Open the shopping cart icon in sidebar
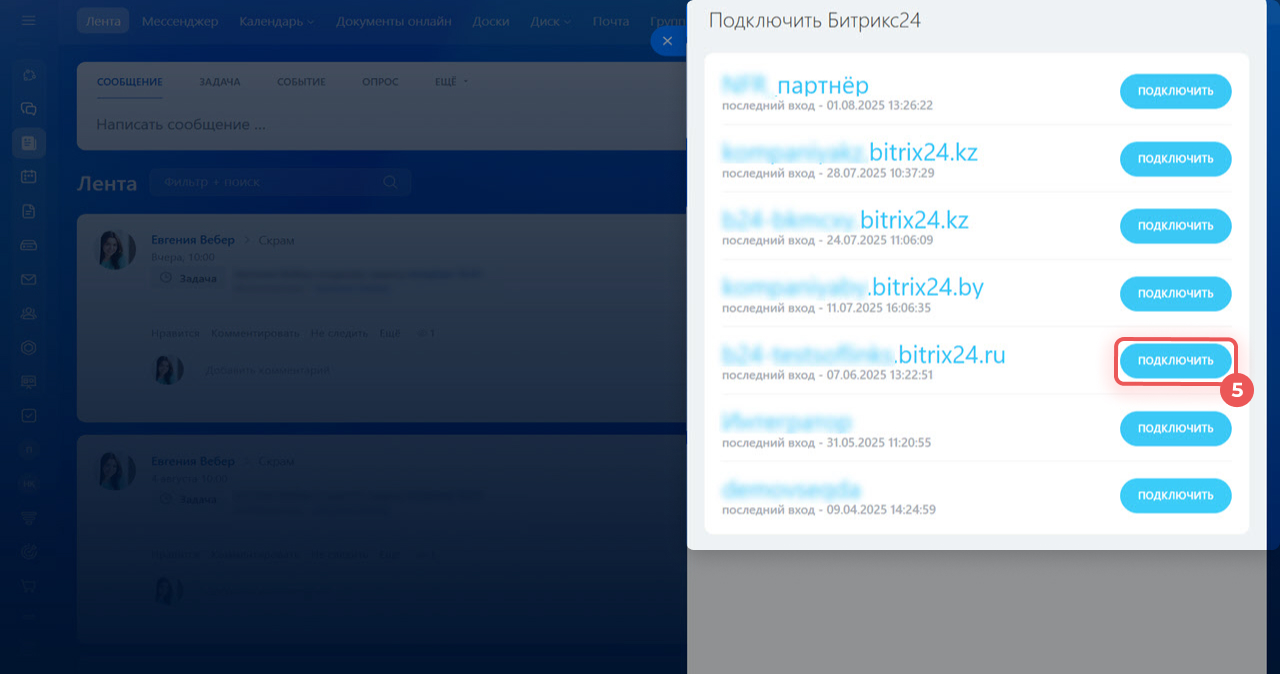This screenshot has height=674, width=1280. point(29,585)
